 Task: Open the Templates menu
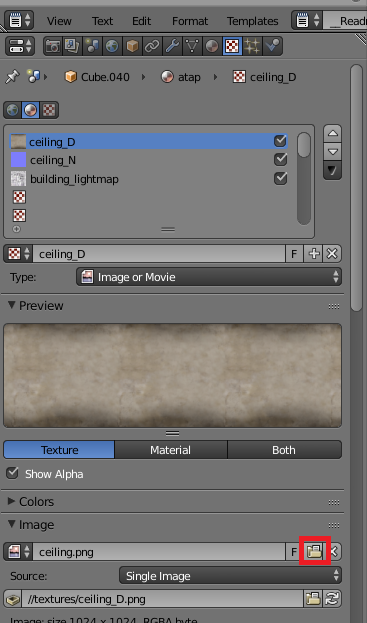click(253, 21)
